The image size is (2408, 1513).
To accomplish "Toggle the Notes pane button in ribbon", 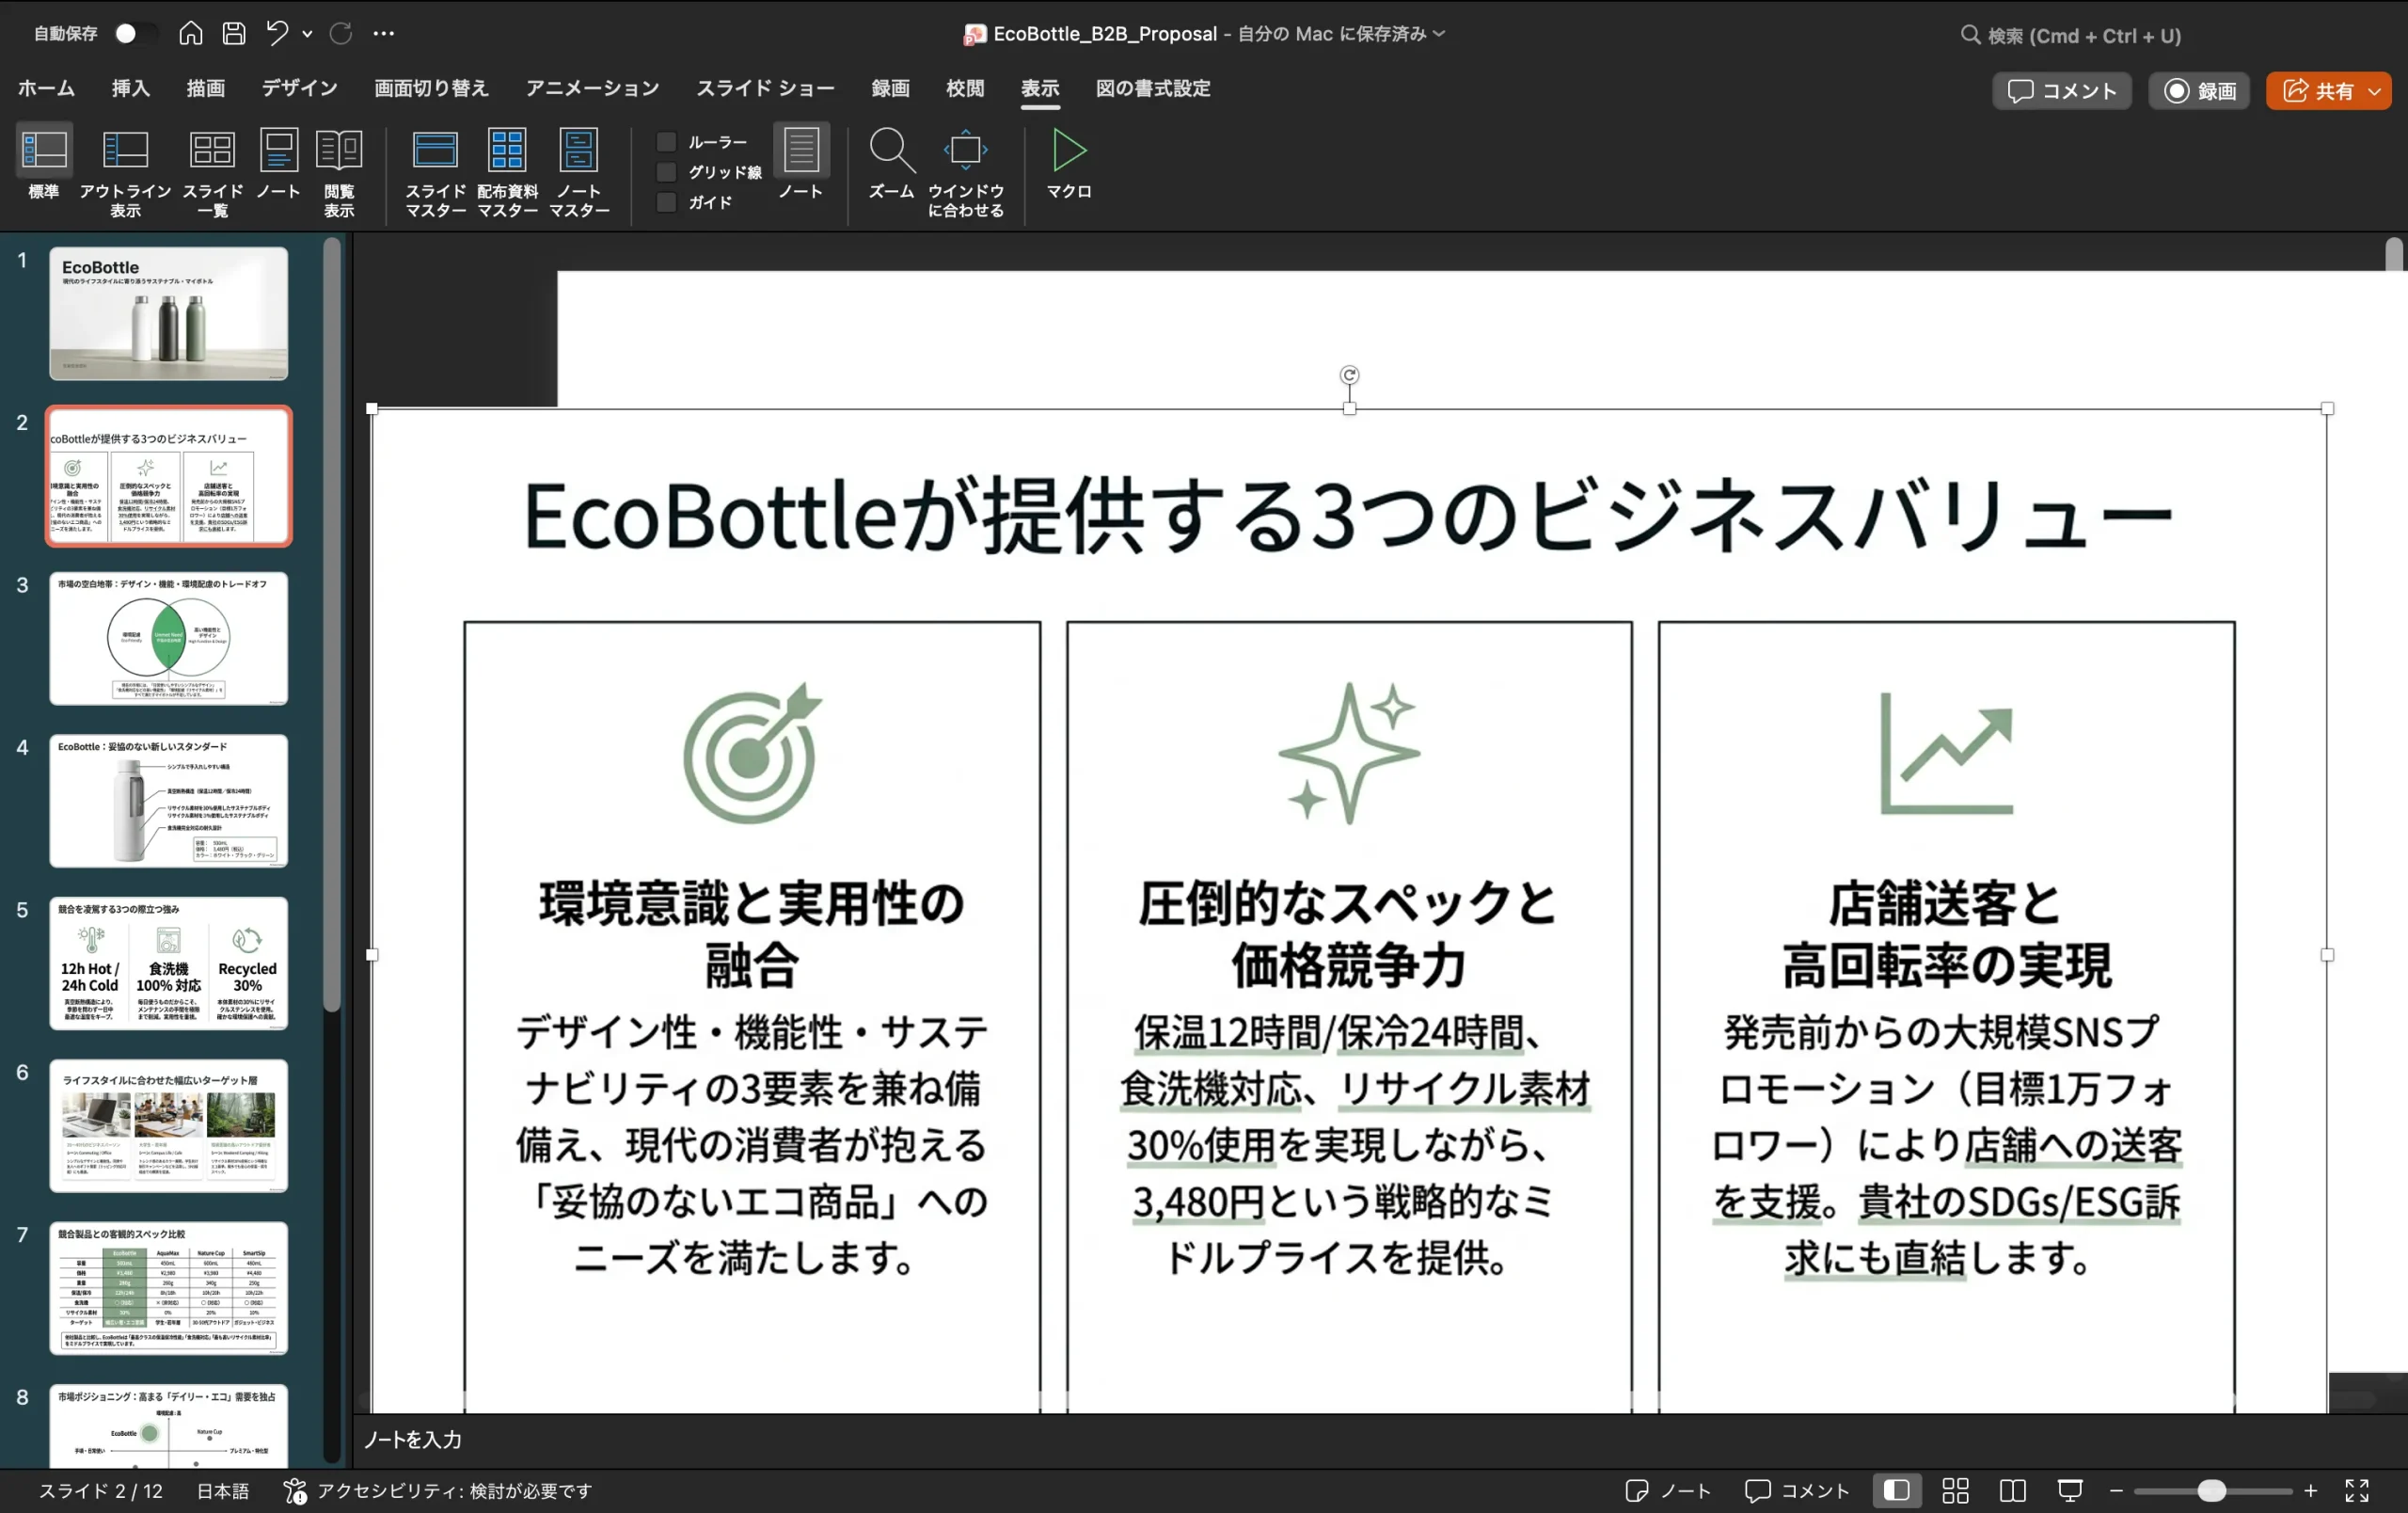I will pyautogui.click(x=801, y=162).
